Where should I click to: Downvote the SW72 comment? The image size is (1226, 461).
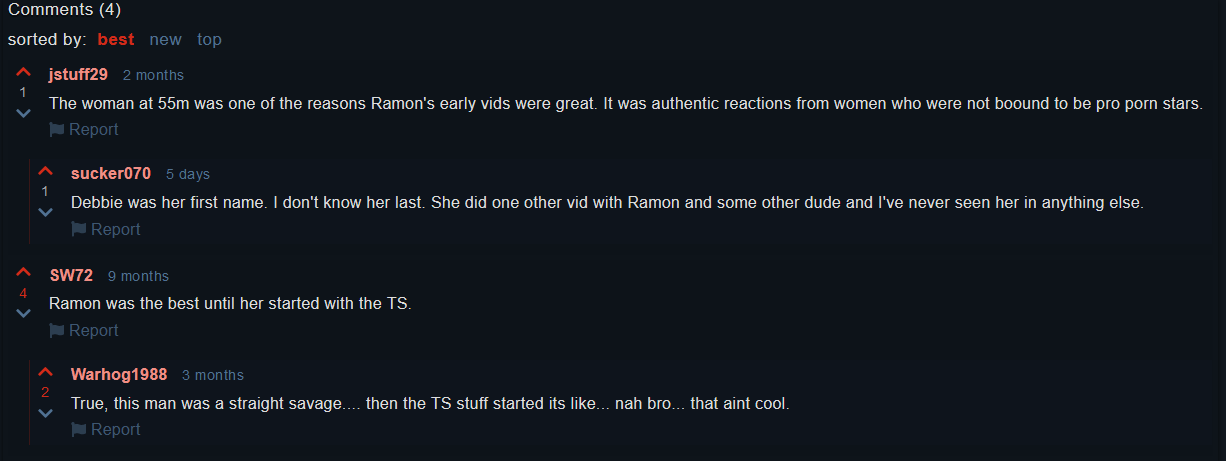(23, 313)
